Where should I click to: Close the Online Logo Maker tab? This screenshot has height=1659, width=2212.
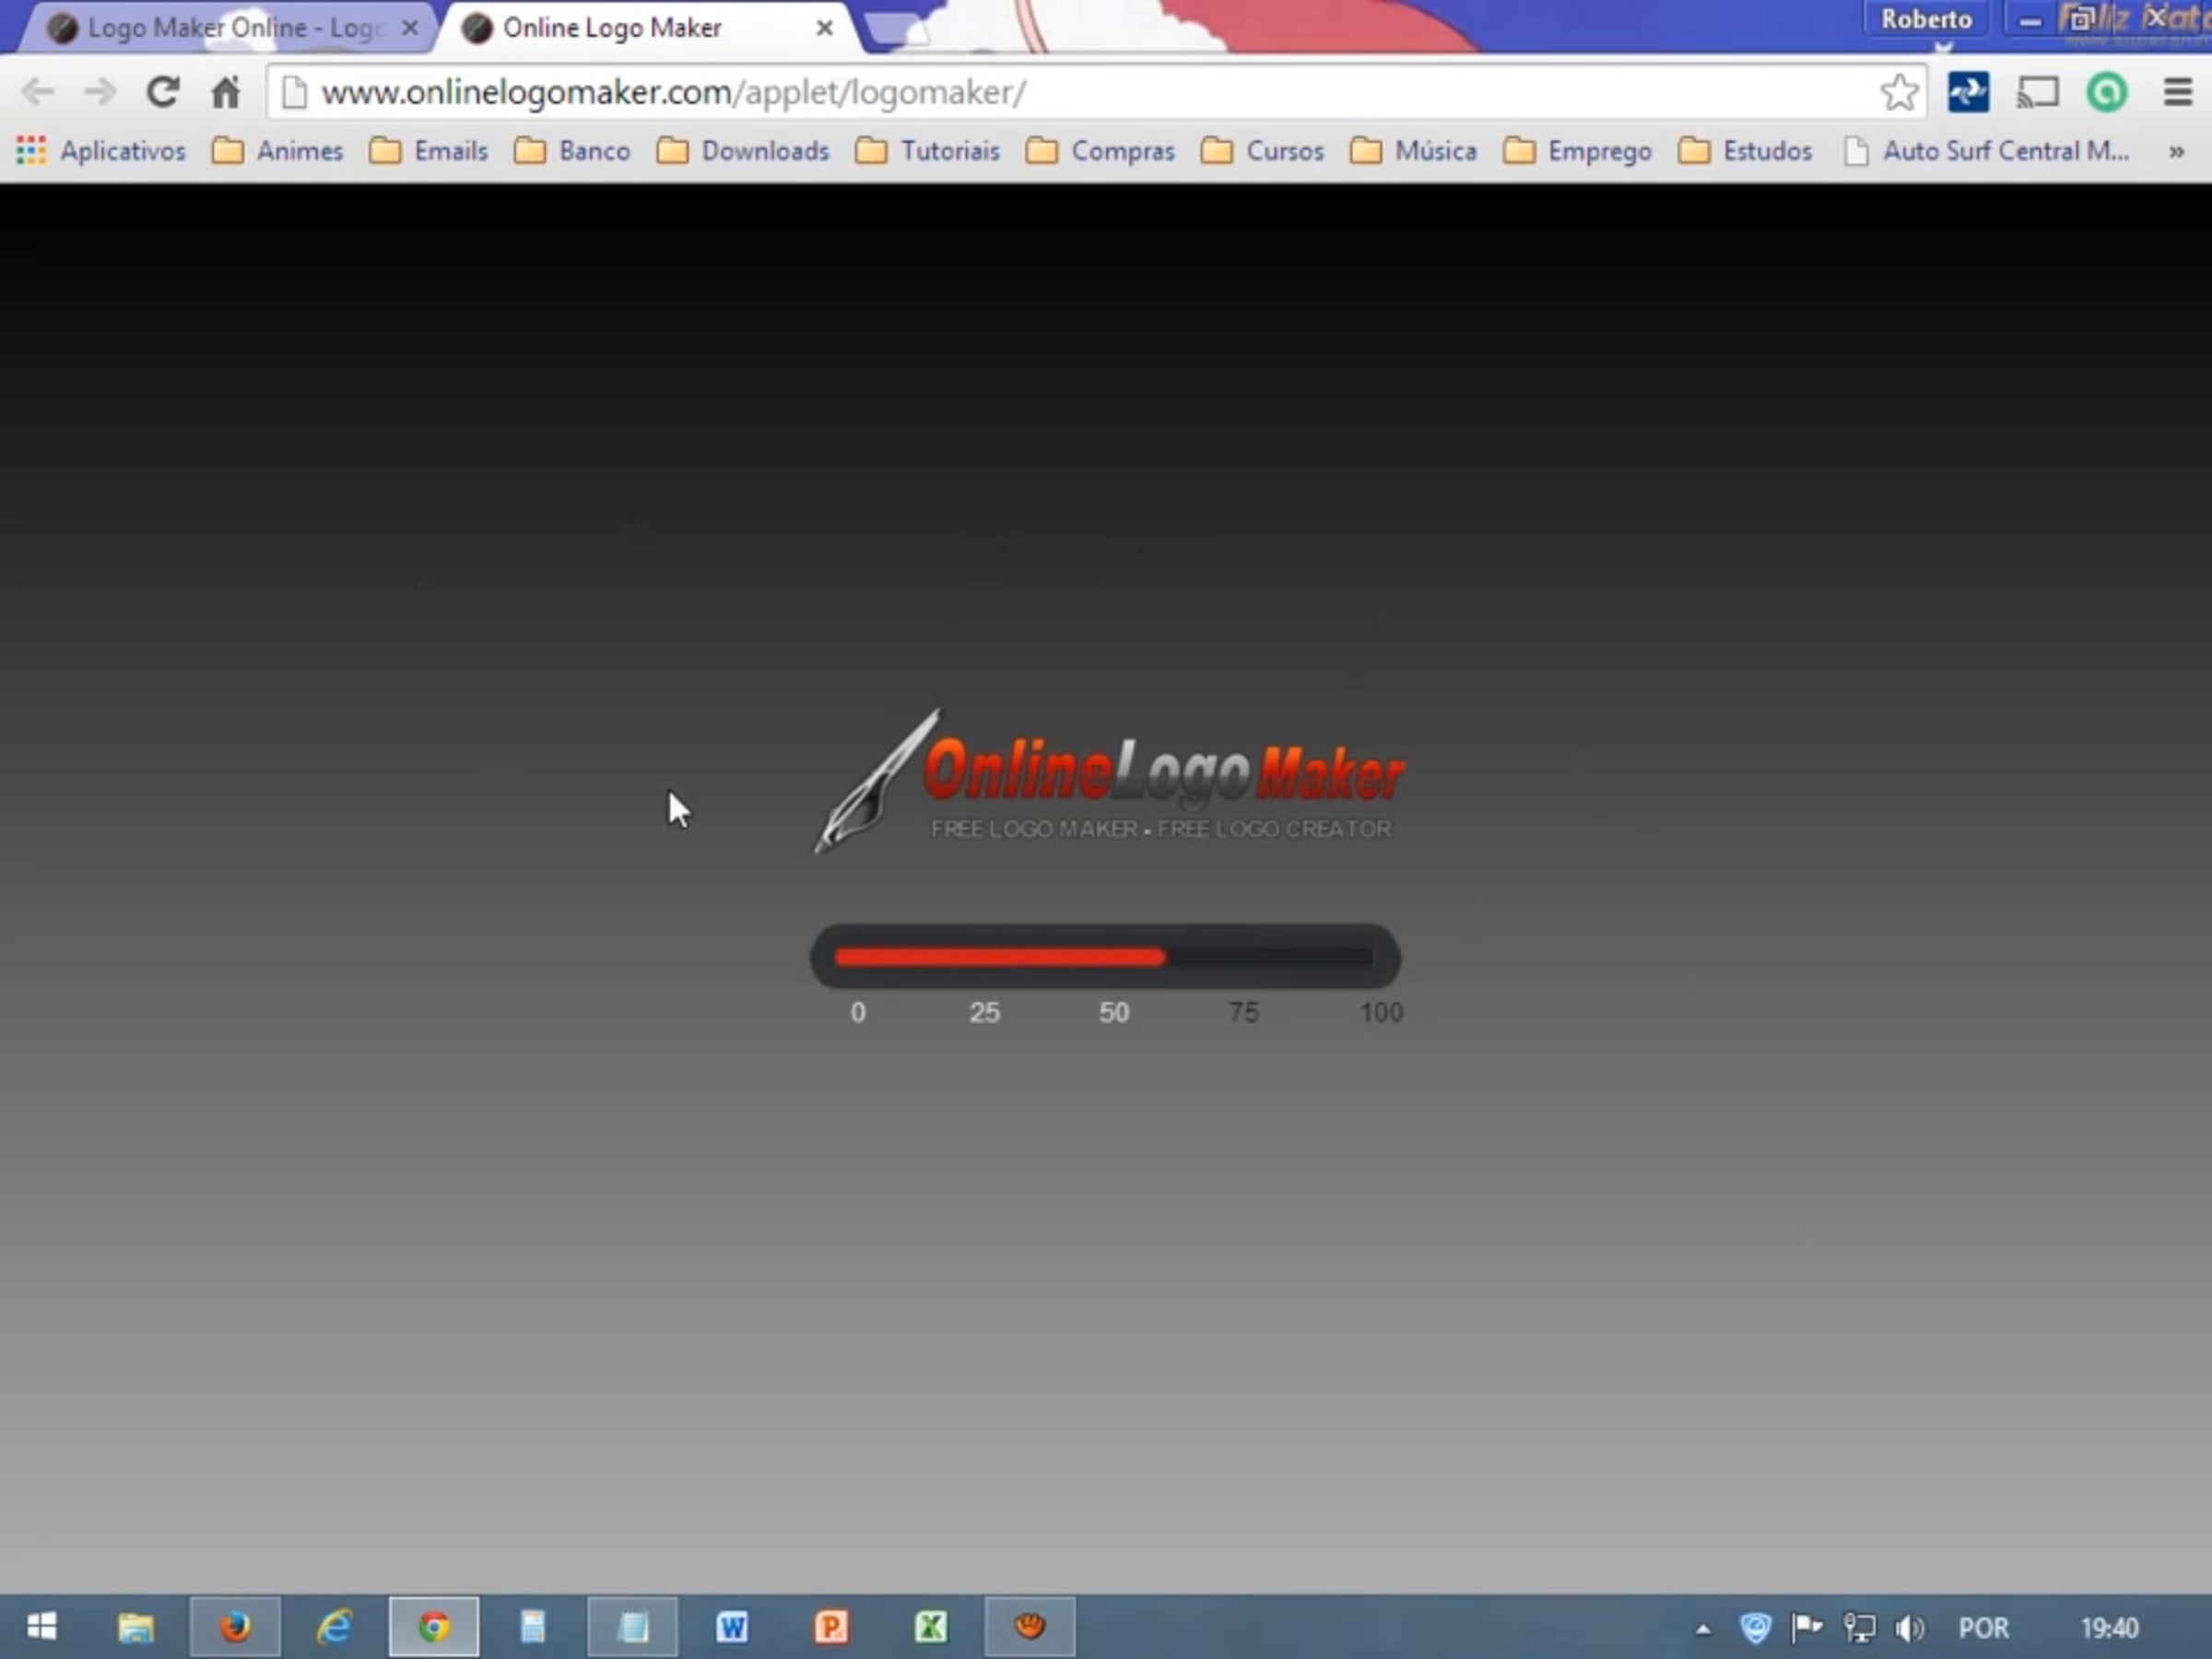tap(824, 28)
